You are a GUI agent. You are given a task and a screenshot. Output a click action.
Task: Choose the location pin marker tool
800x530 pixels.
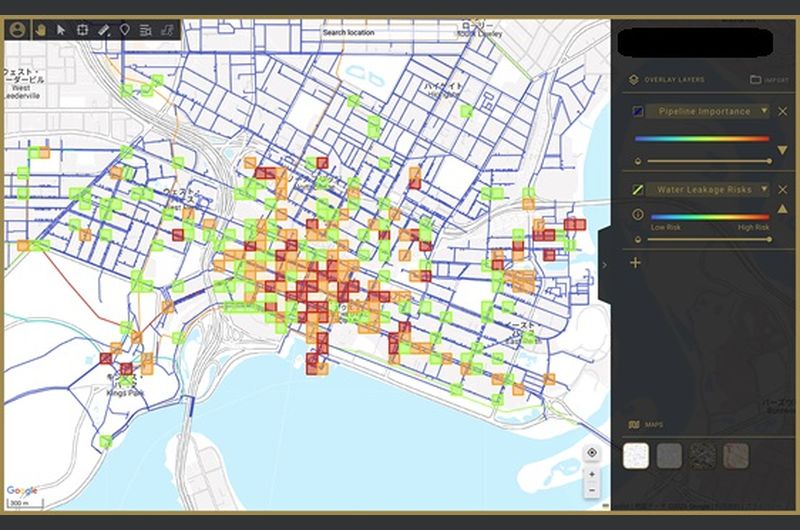tap(124, 30)
